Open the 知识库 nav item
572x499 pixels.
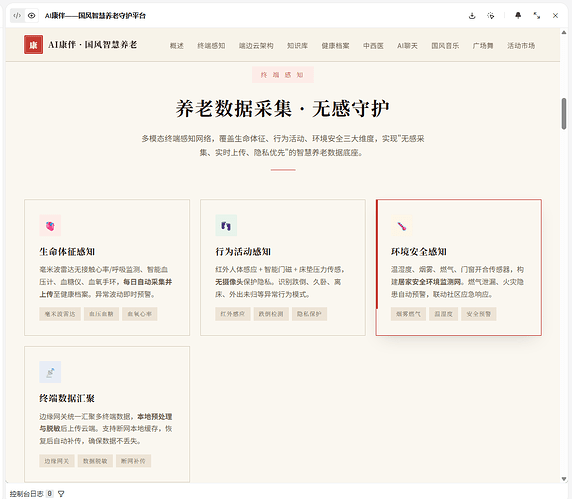click(297, 46)
